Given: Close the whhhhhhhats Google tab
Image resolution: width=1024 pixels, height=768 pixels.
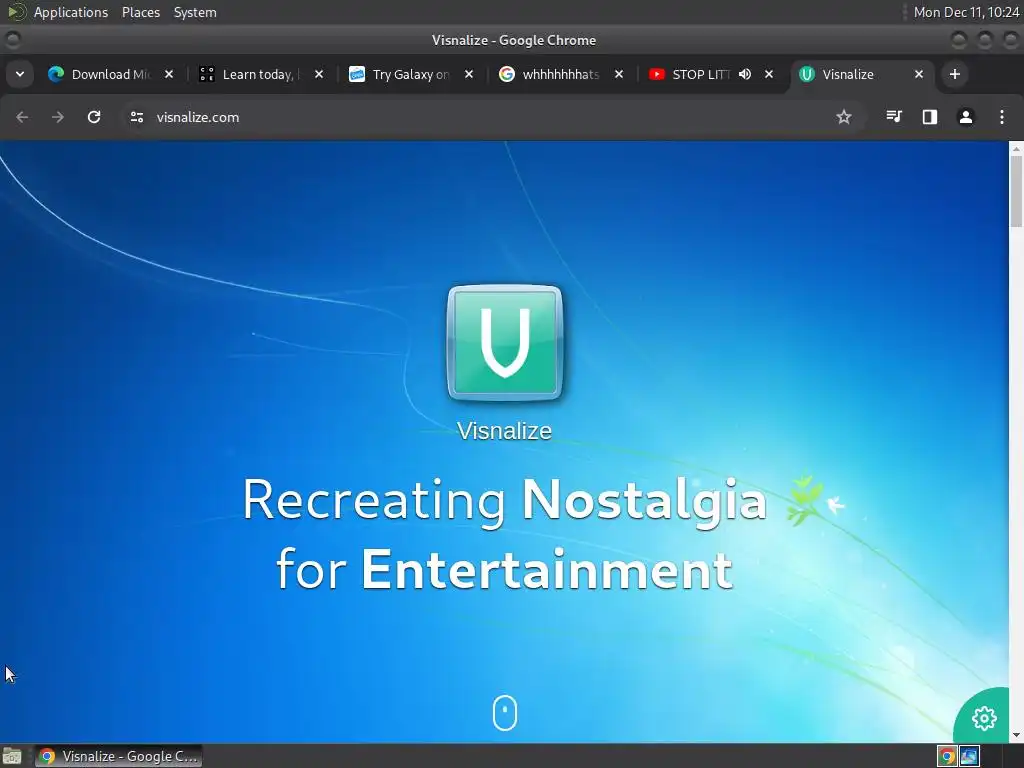Looking at the screenshot, I should coord(619,74).
